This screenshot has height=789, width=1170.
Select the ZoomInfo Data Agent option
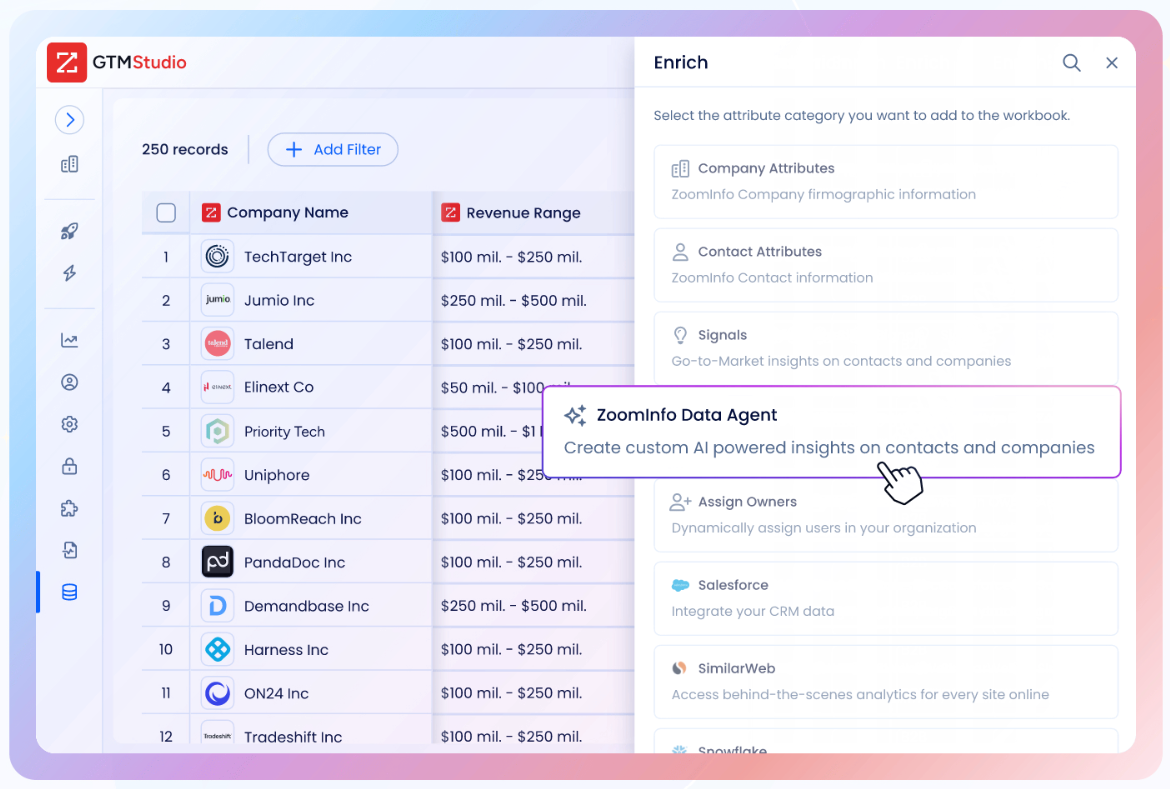[x=831, y=431]
